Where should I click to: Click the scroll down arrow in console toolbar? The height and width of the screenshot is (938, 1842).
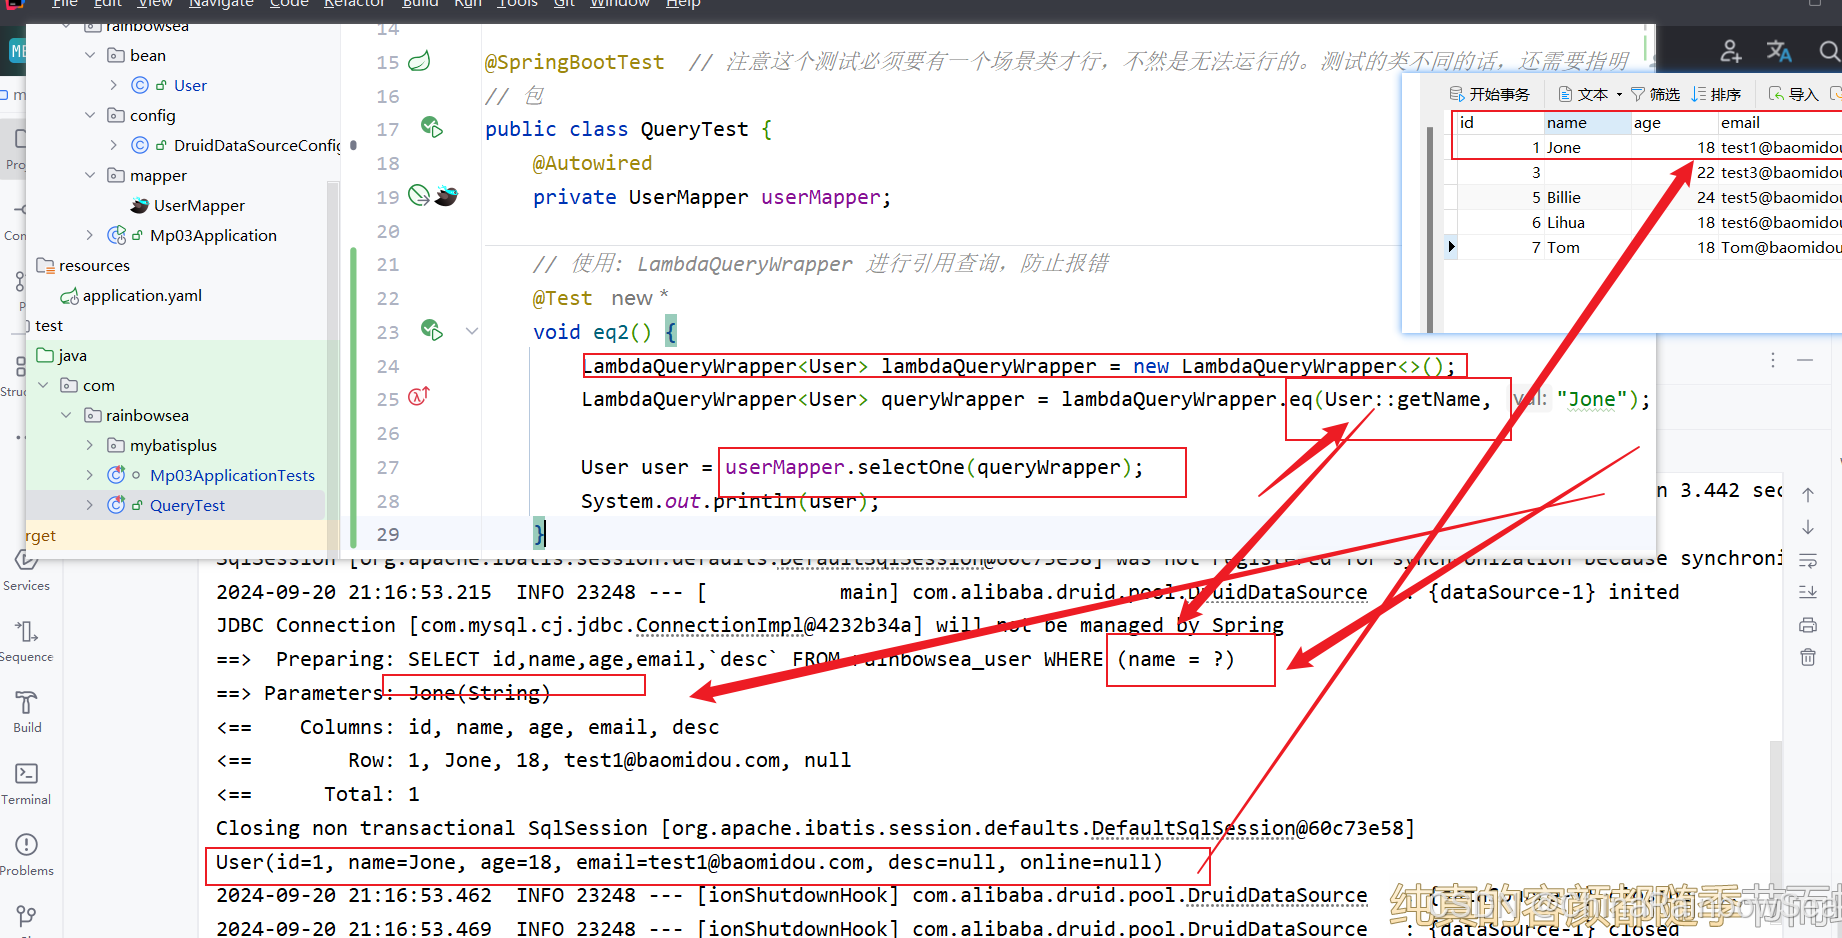(1808, 527)
